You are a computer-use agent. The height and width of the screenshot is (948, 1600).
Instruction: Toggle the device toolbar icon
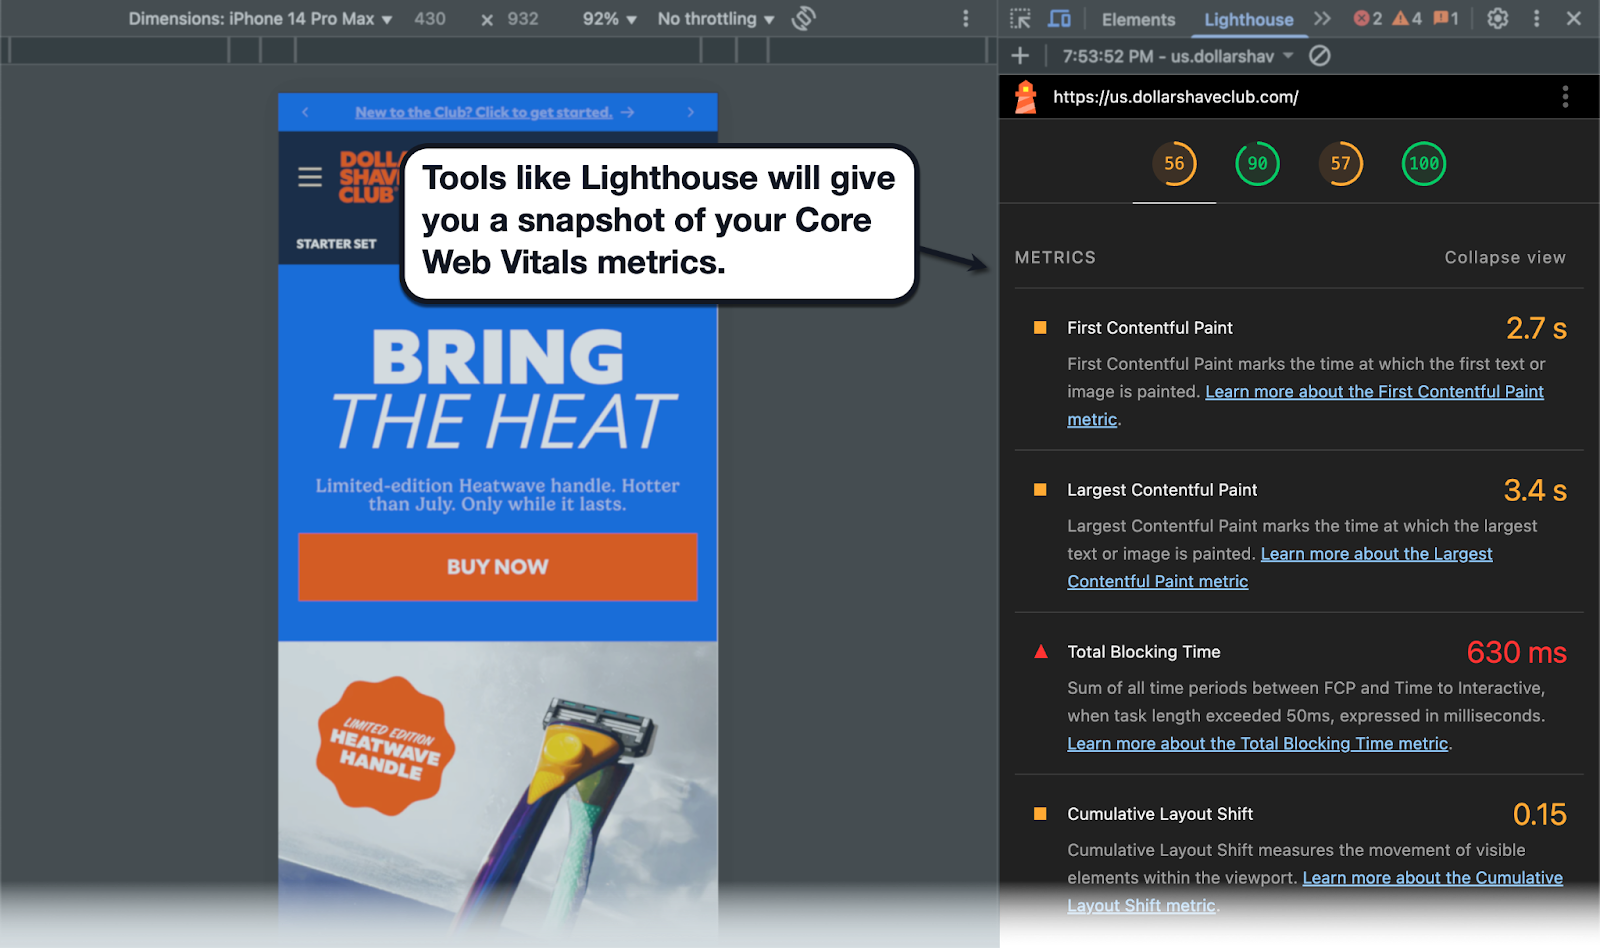[x=1059, y=18]
